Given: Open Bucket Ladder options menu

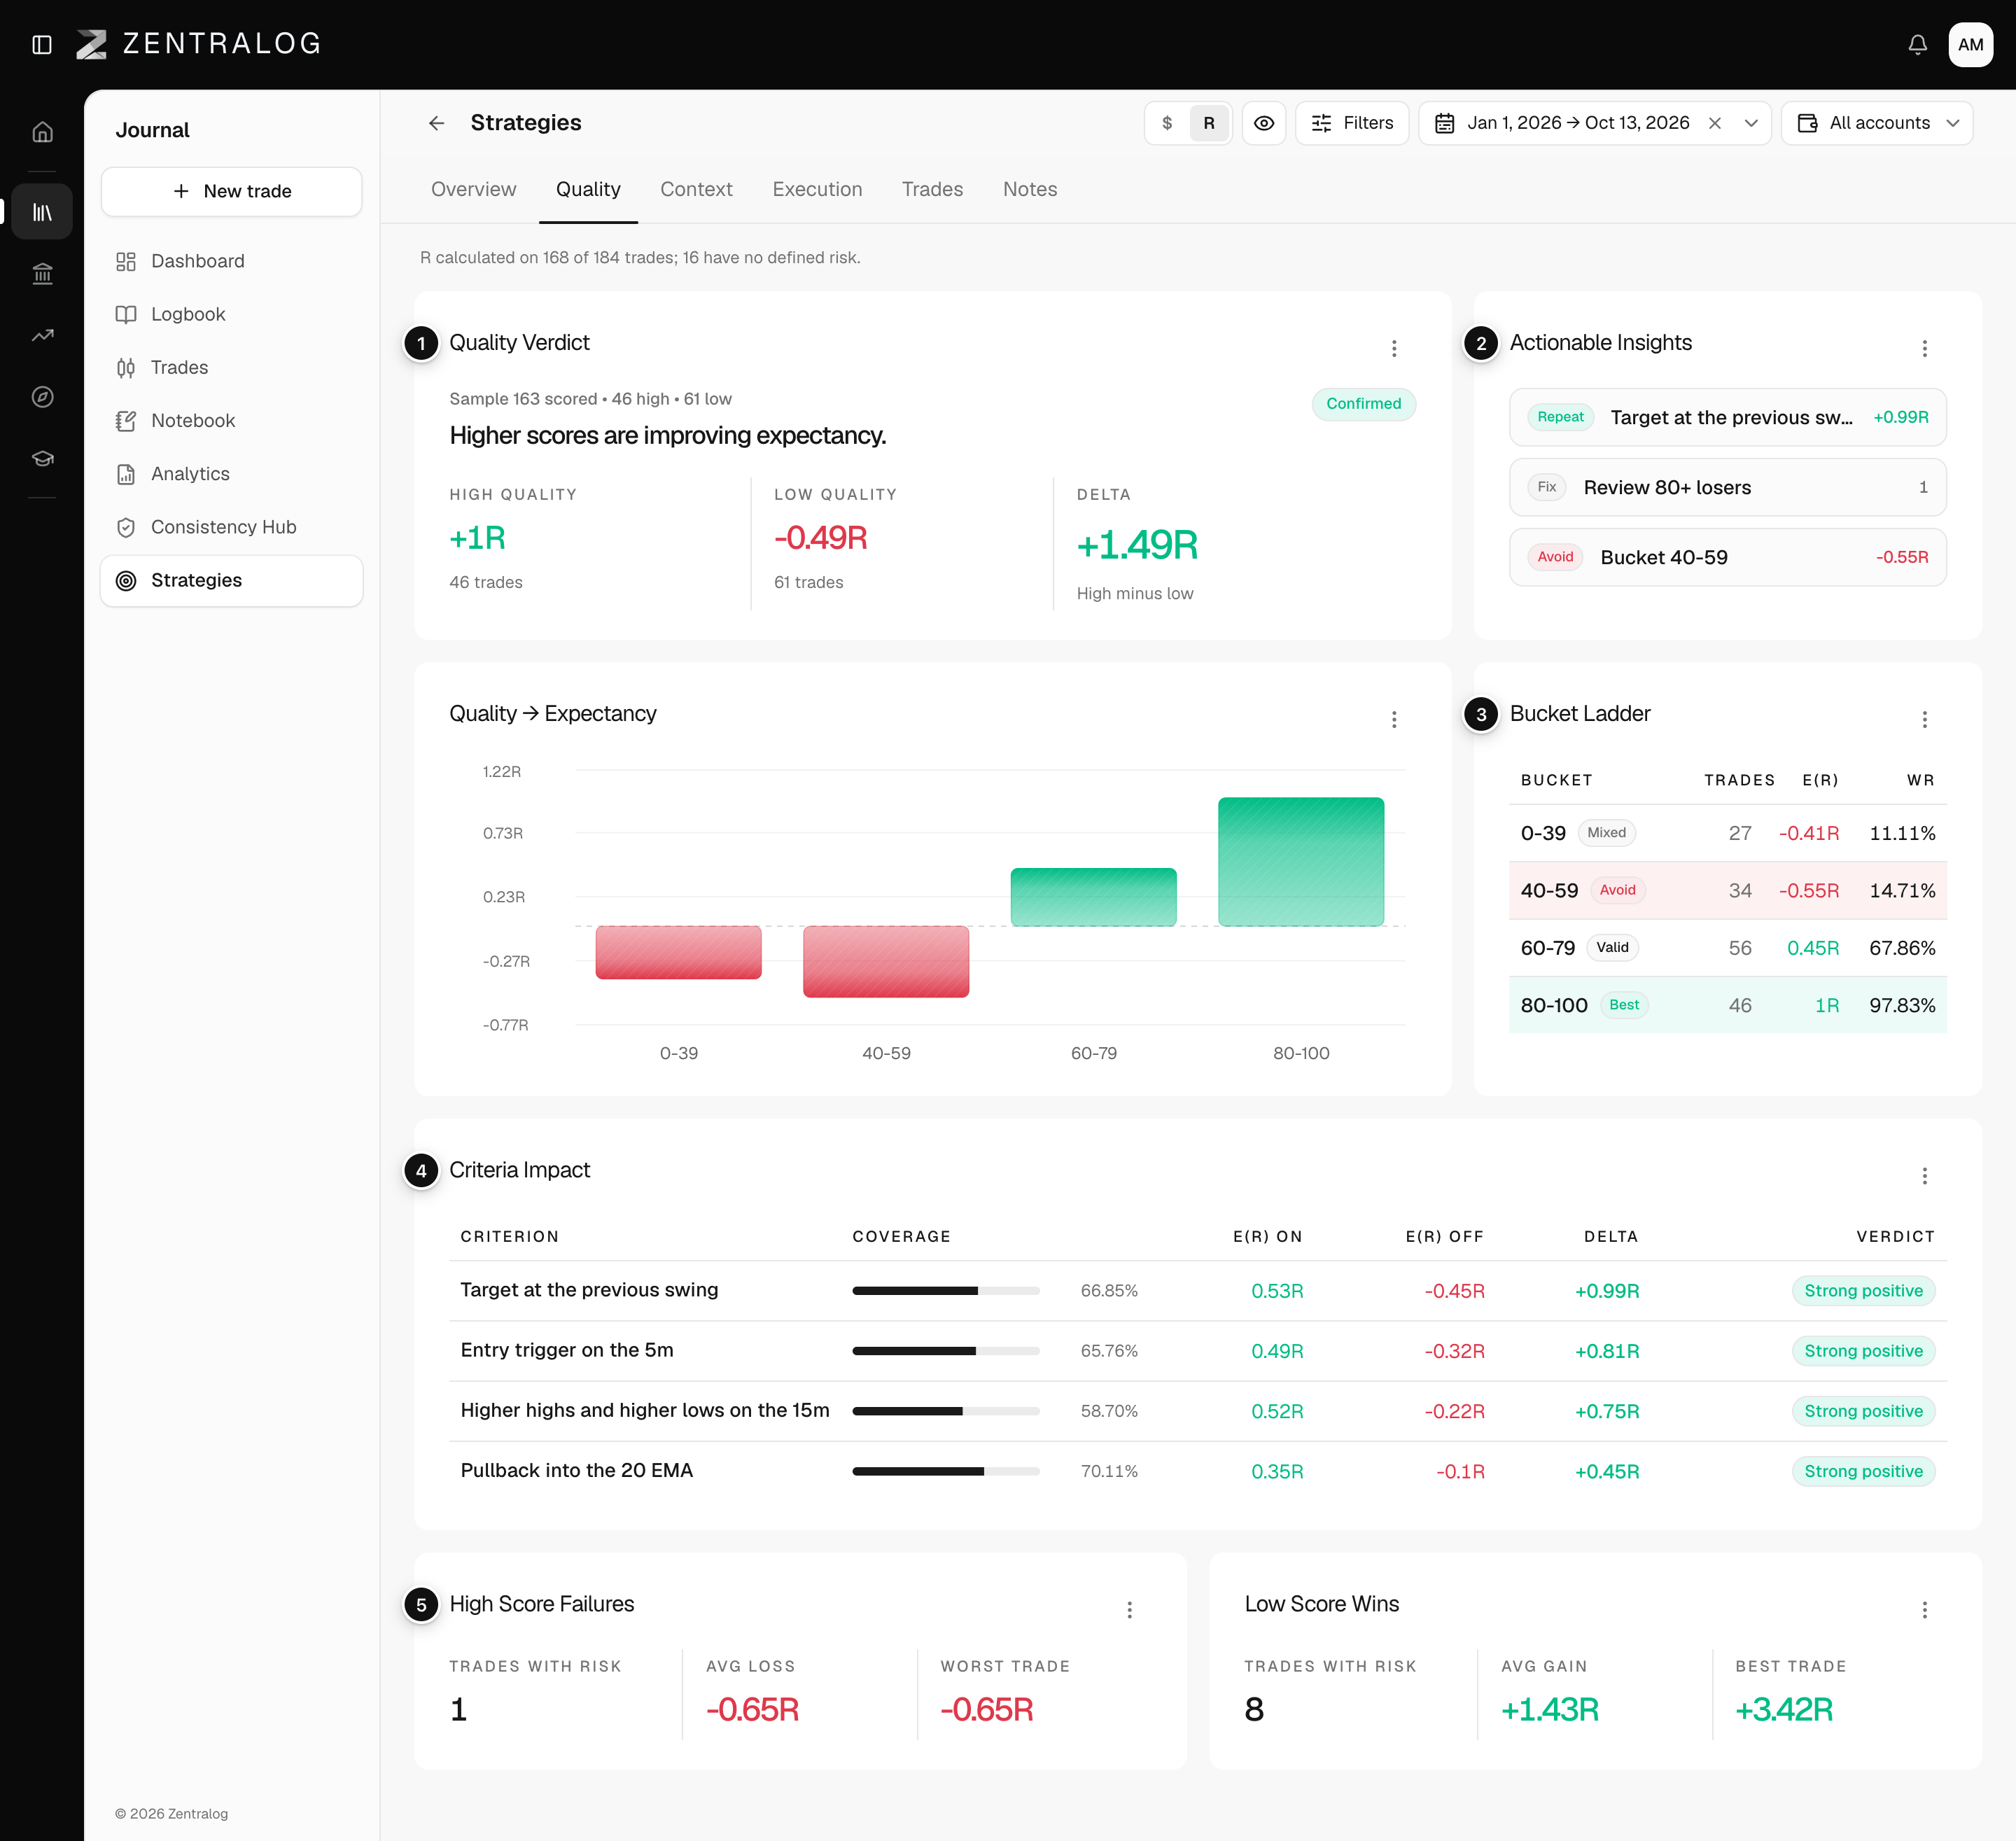Looking at the screenshot, I should pyautogui.click(x=1924, y=719).
